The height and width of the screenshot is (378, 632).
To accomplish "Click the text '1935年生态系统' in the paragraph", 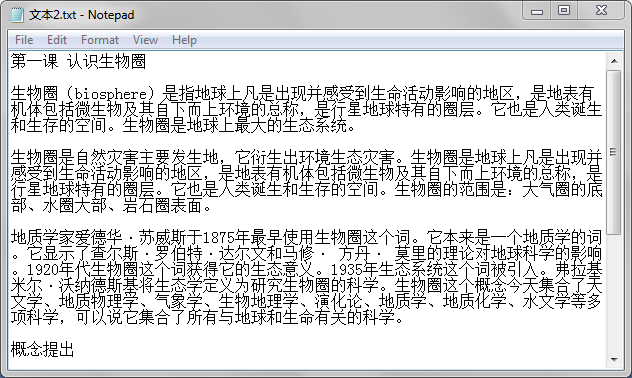I will pyautogui.click(x=387, y=270).
